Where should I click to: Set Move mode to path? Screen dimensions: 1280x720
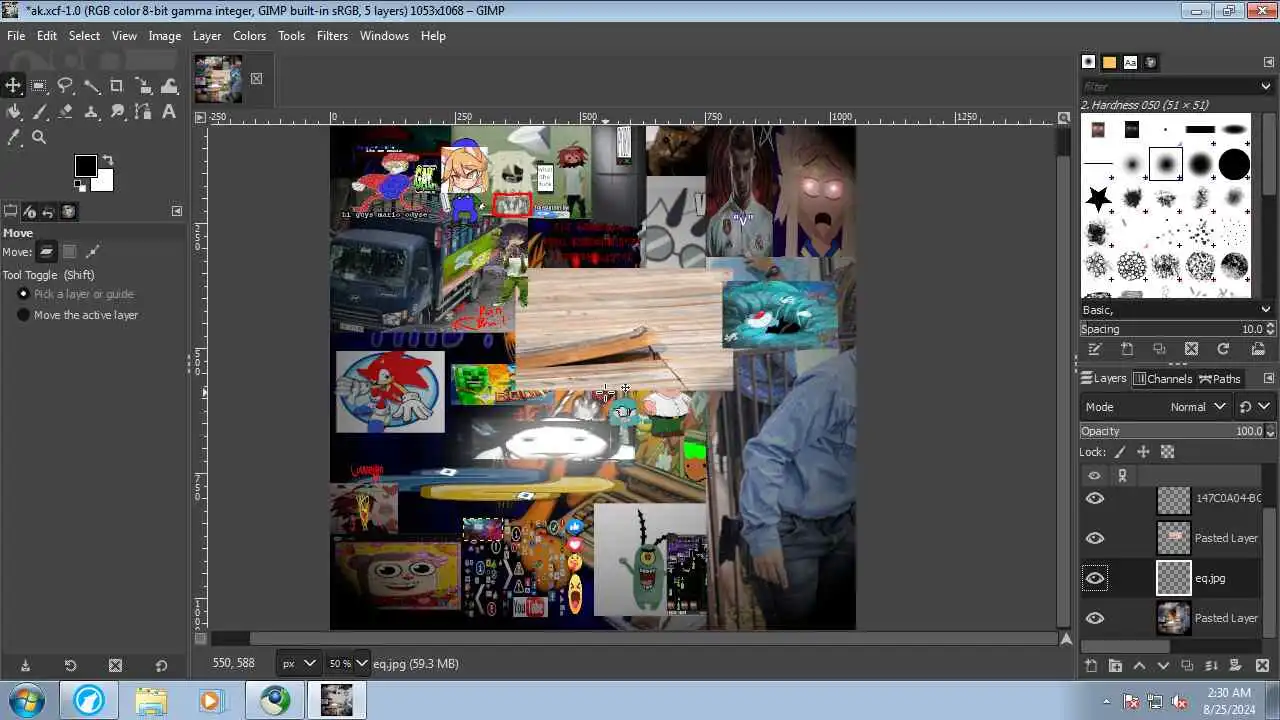(x=93, y=251)
